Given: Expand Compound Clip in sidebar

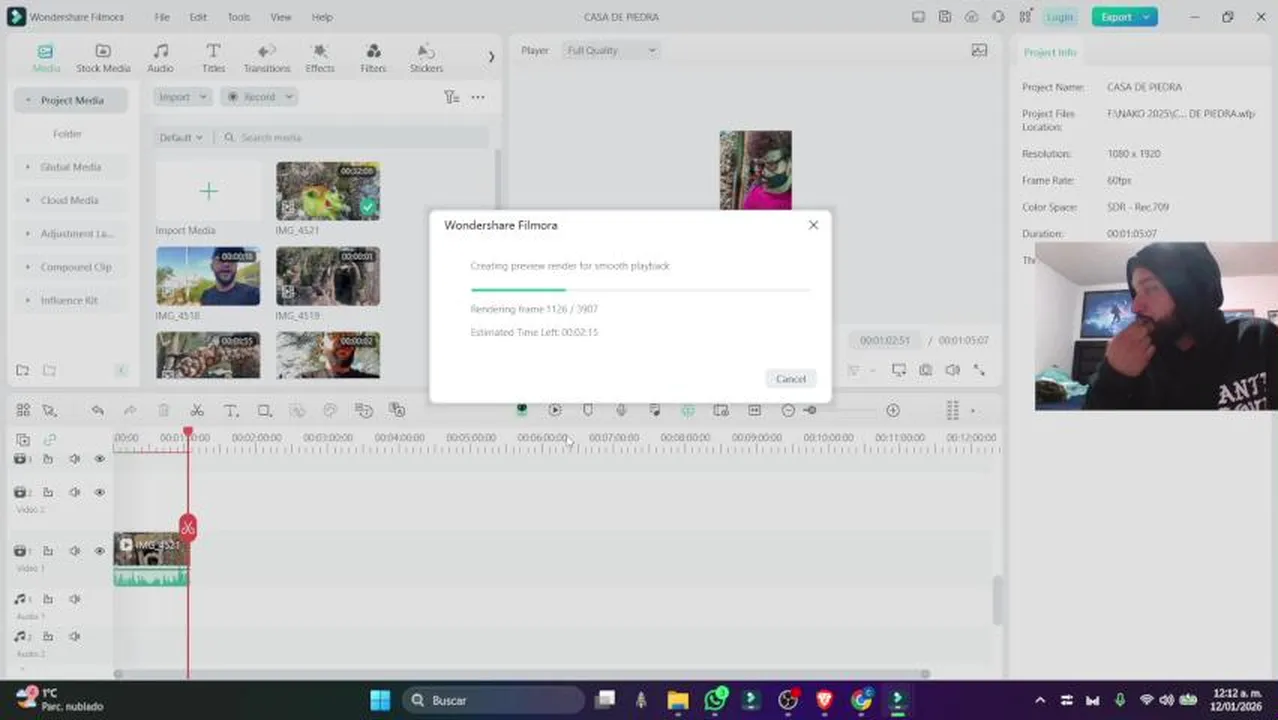Looking at the screenshot, I should (x=70, y=267).
